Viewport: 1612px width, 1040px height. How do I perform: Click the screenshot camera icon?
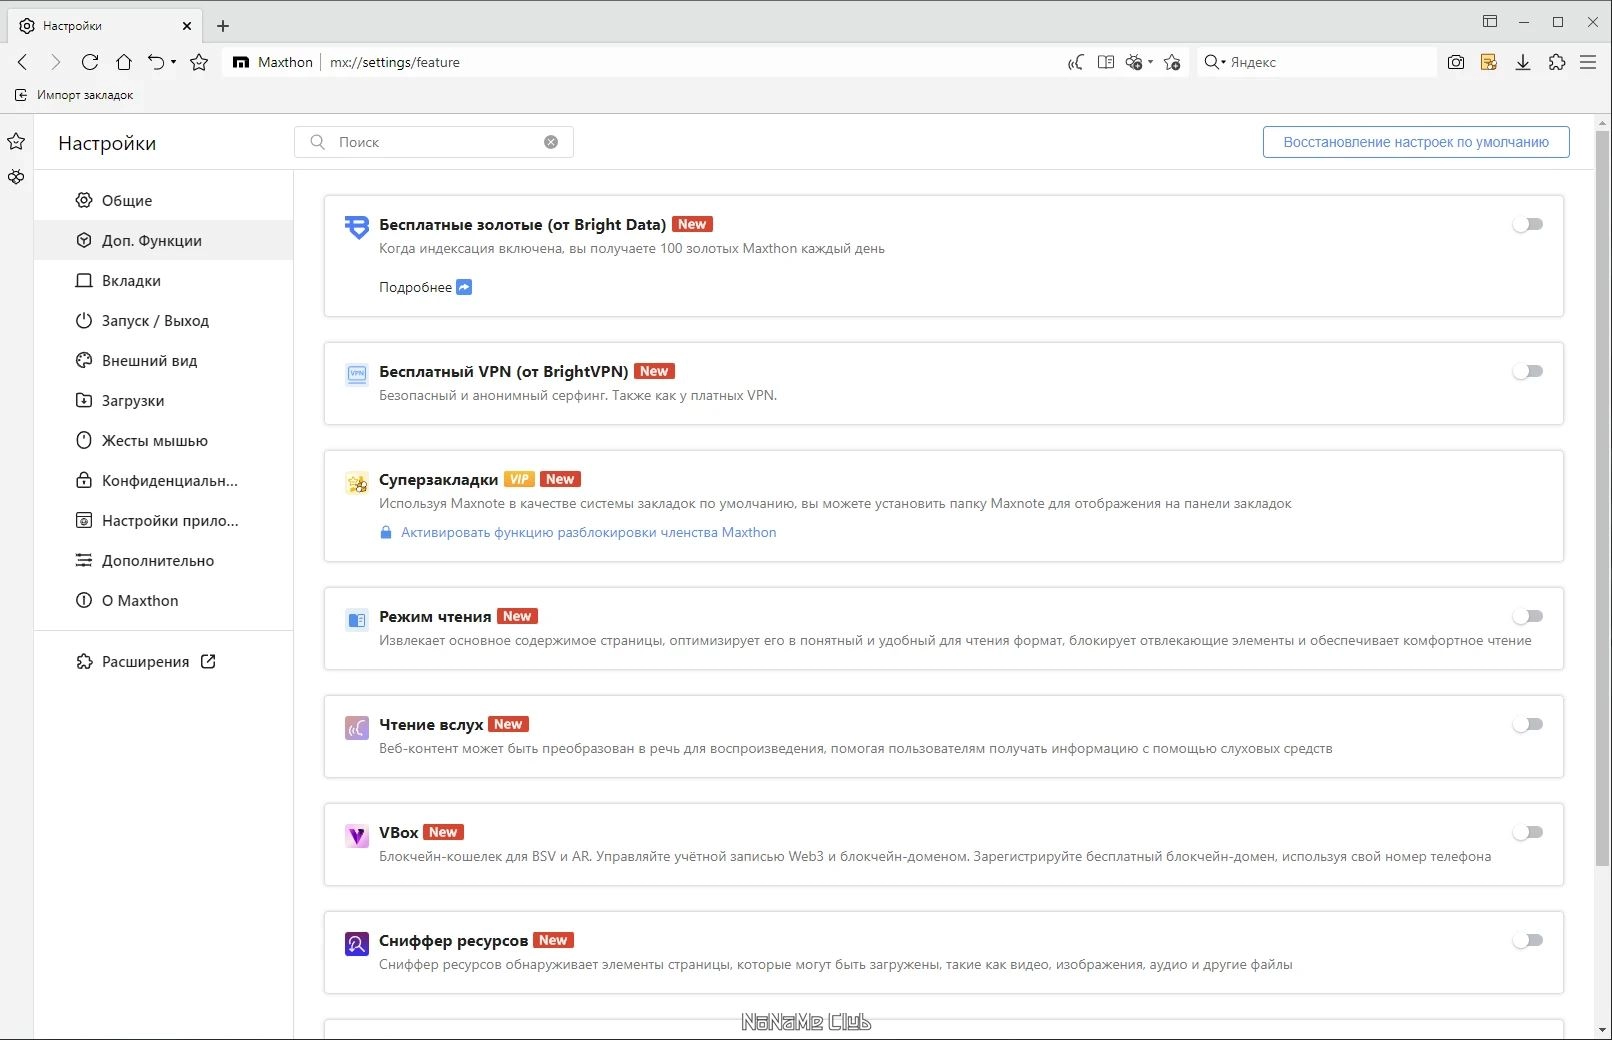pos(1456,62)
